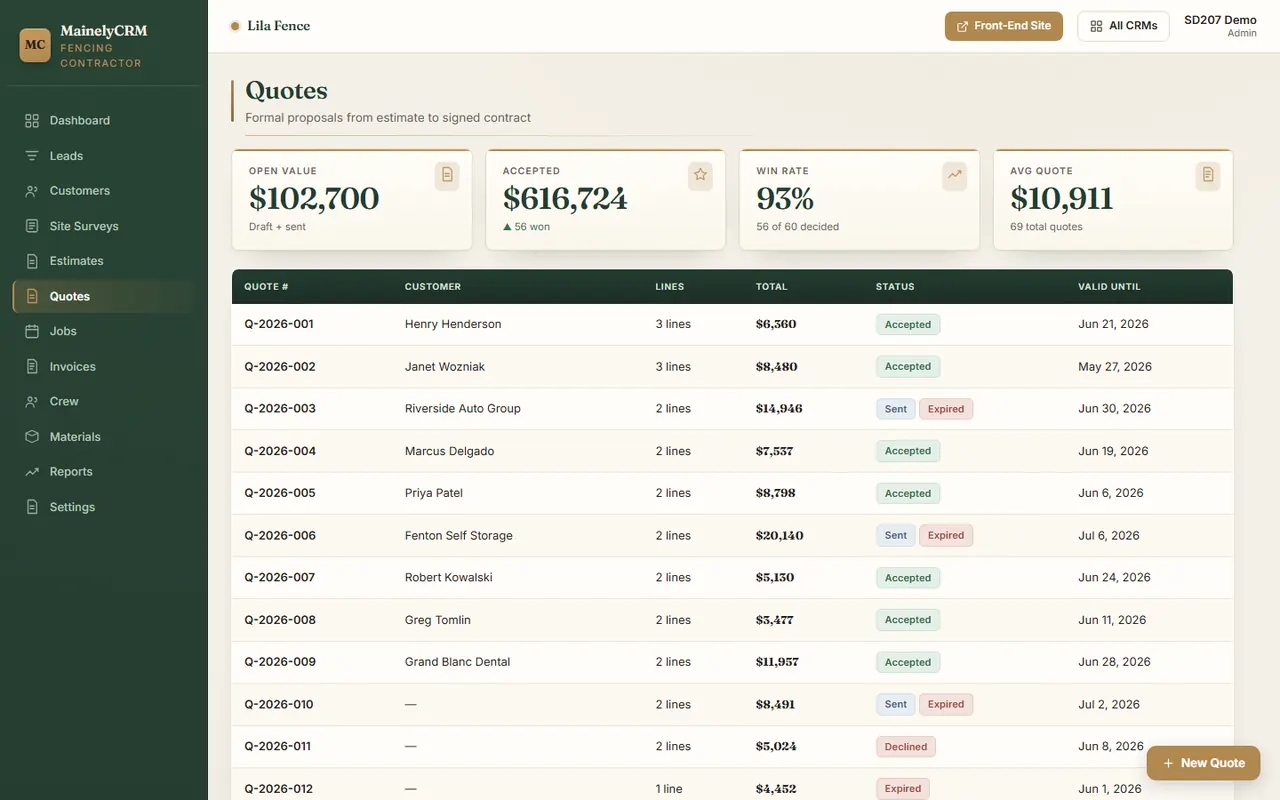
Task: Click the $20,140 total amount
Action: click(x=780, y=536)
